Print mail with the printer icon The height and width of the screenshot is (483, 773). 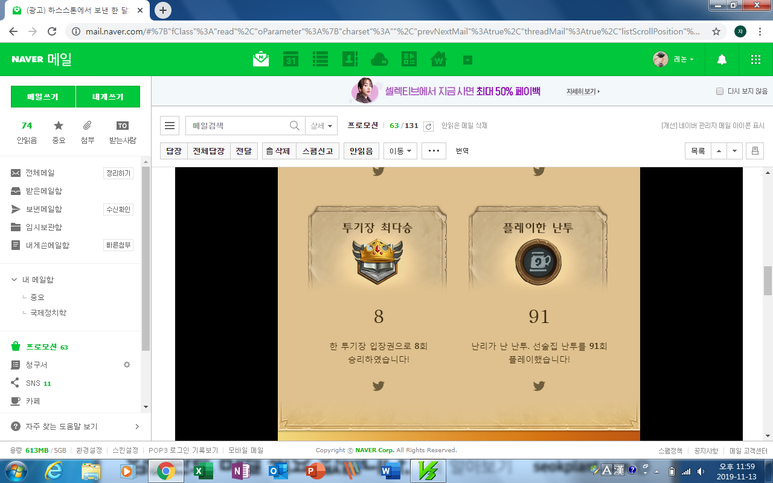[755, 151]
